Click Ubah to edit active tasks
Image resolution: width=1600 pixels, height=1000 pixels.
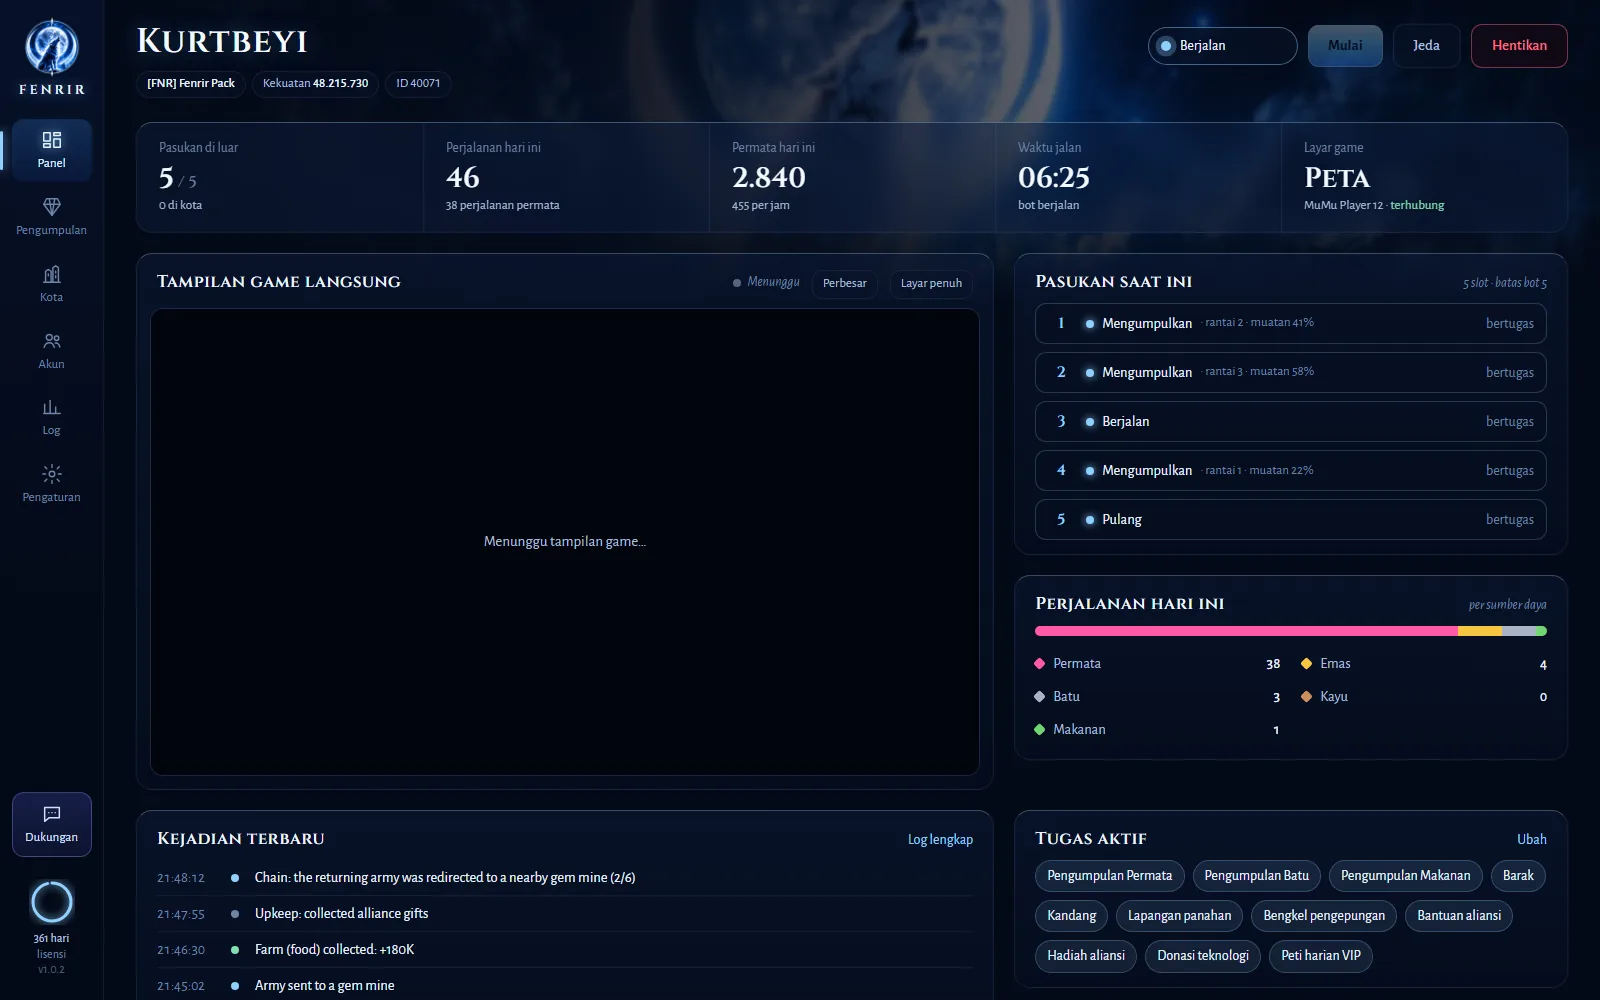pyautogui.click(x=1531, y=840)
